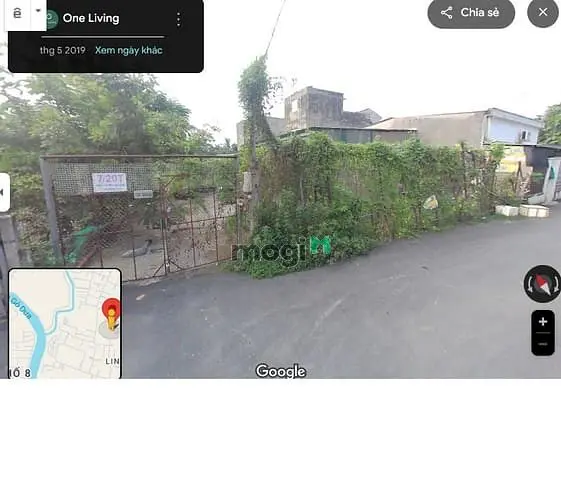Viewport: 561px width, 504px height.
Task: Collapse the side panel with left arrow
Action: click(x=3, y=192)
